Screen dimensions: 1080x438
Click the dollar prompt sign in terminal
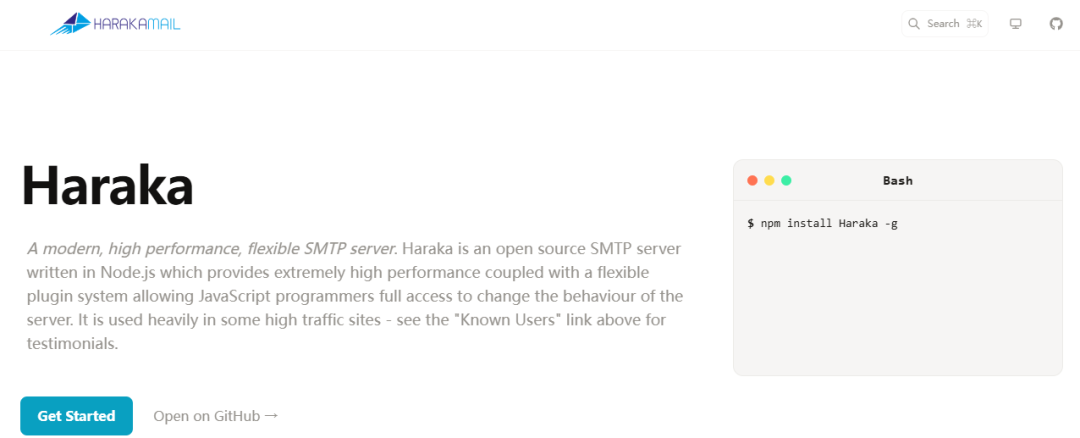pyautogui.click(x=750, y=223)
